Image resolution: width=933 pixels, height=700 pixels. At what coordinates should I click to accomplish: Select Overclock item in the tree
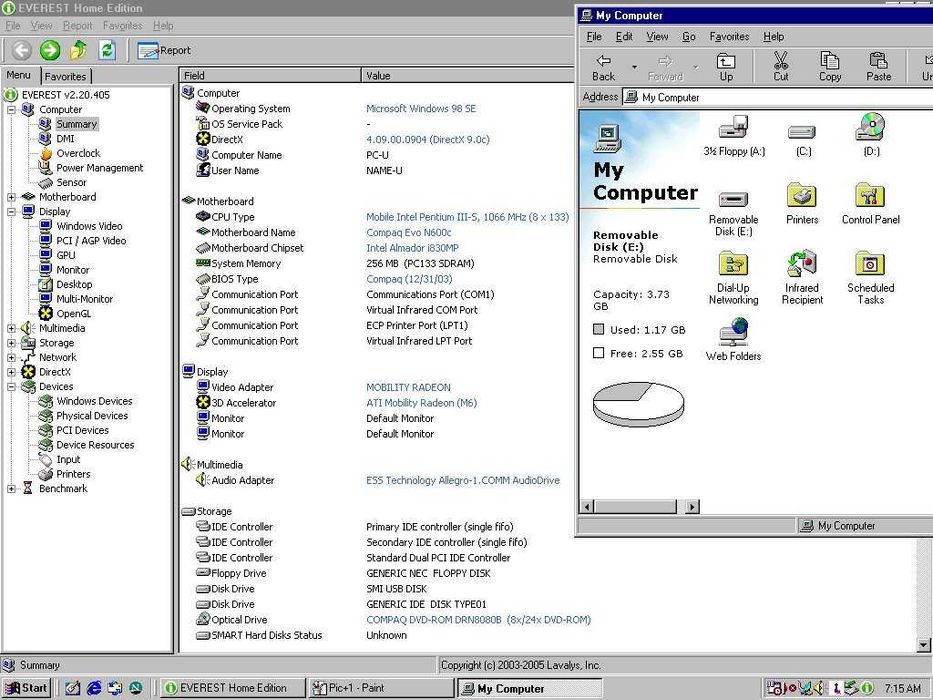pos(78,154)
